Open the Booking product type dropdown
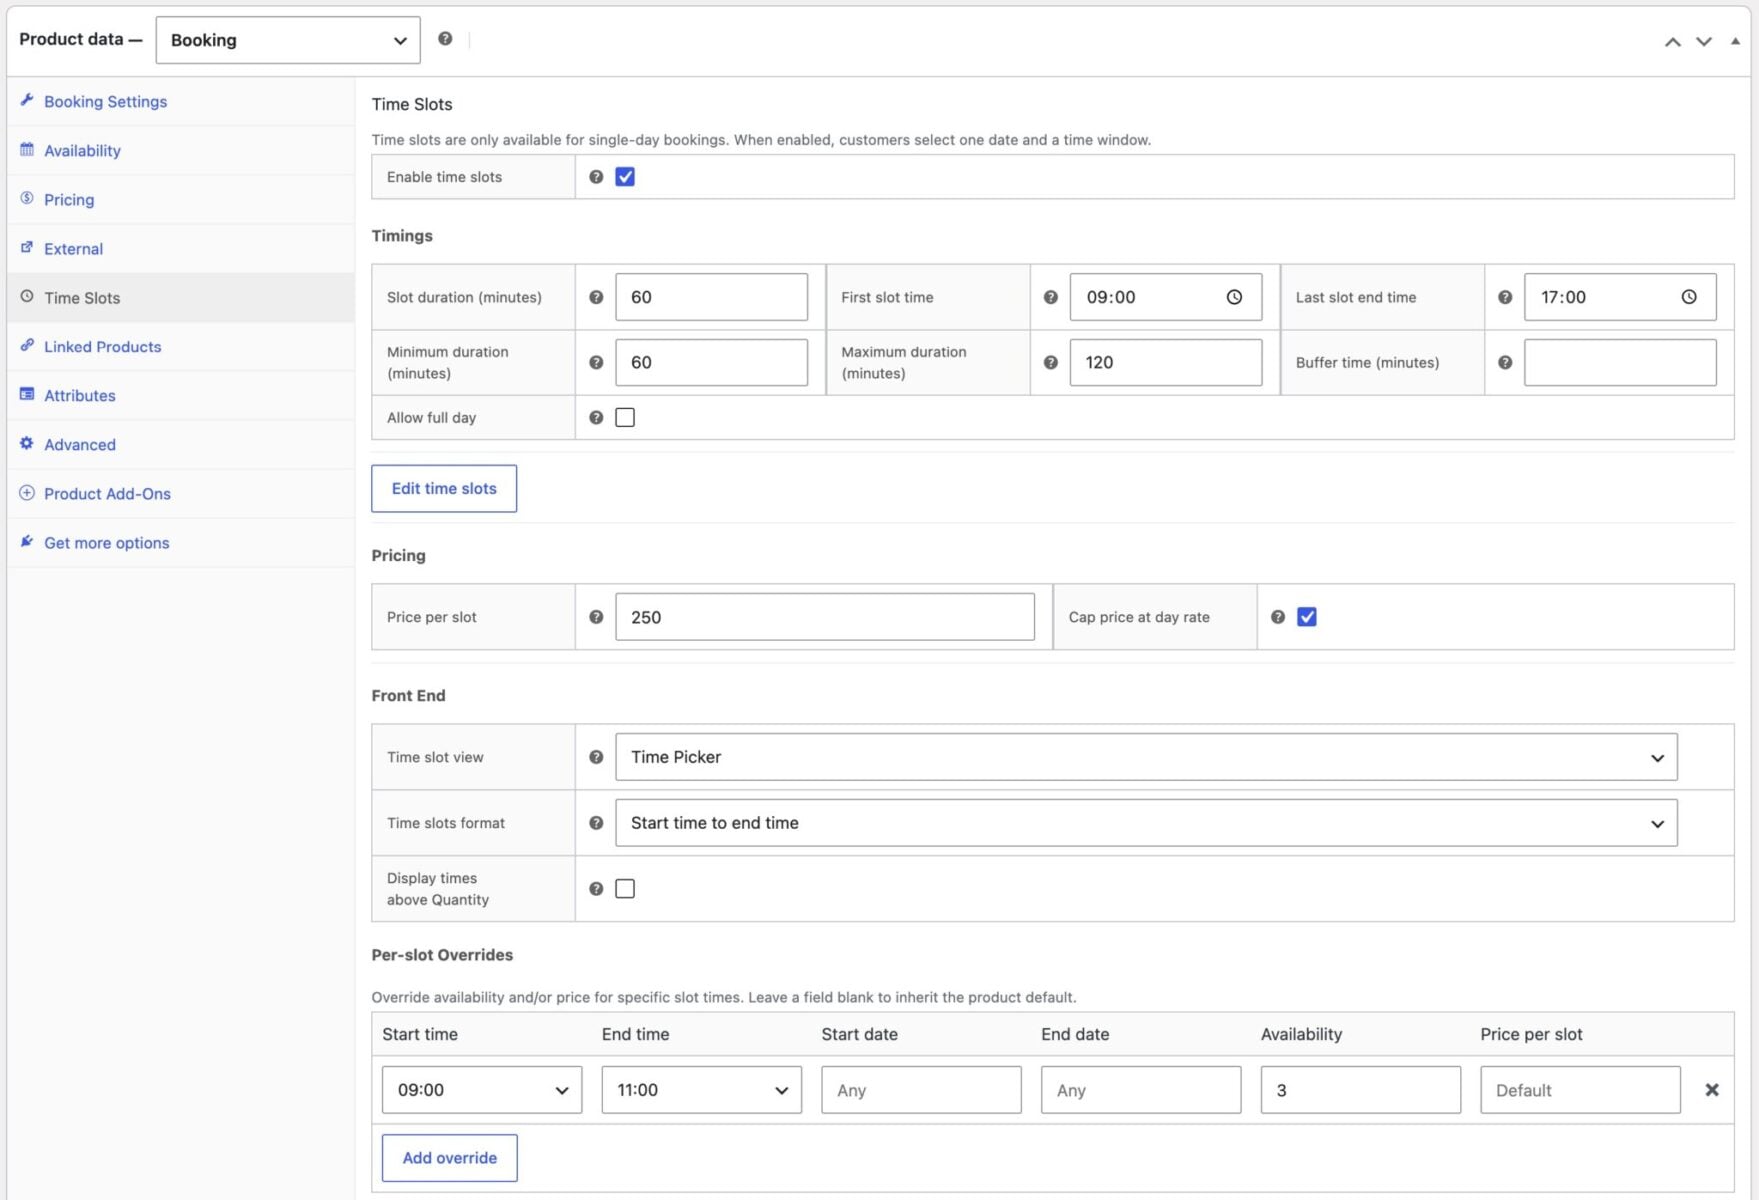The height and width of the screenshot is (1200, 1759). coord(288,40)
